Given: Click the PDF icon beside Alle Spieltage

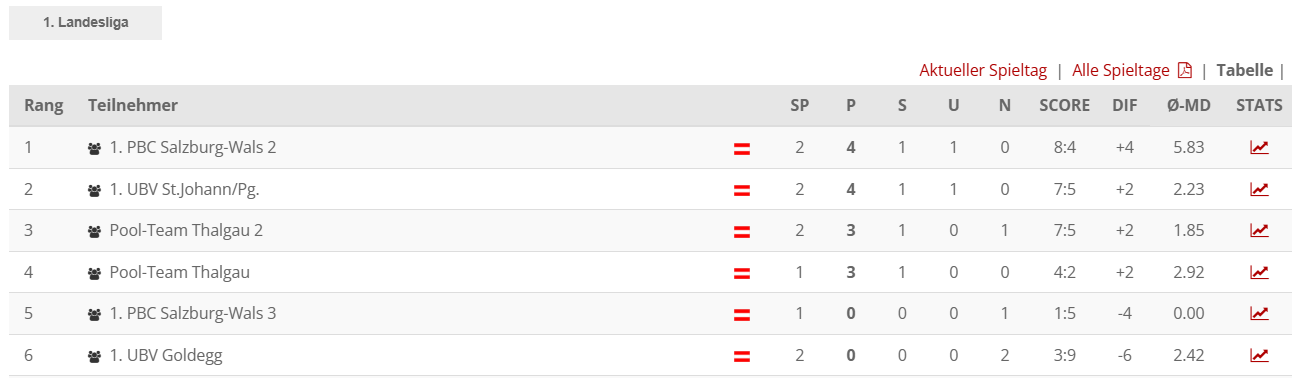Looking at the screenshot, I should tap(1185, 70).
